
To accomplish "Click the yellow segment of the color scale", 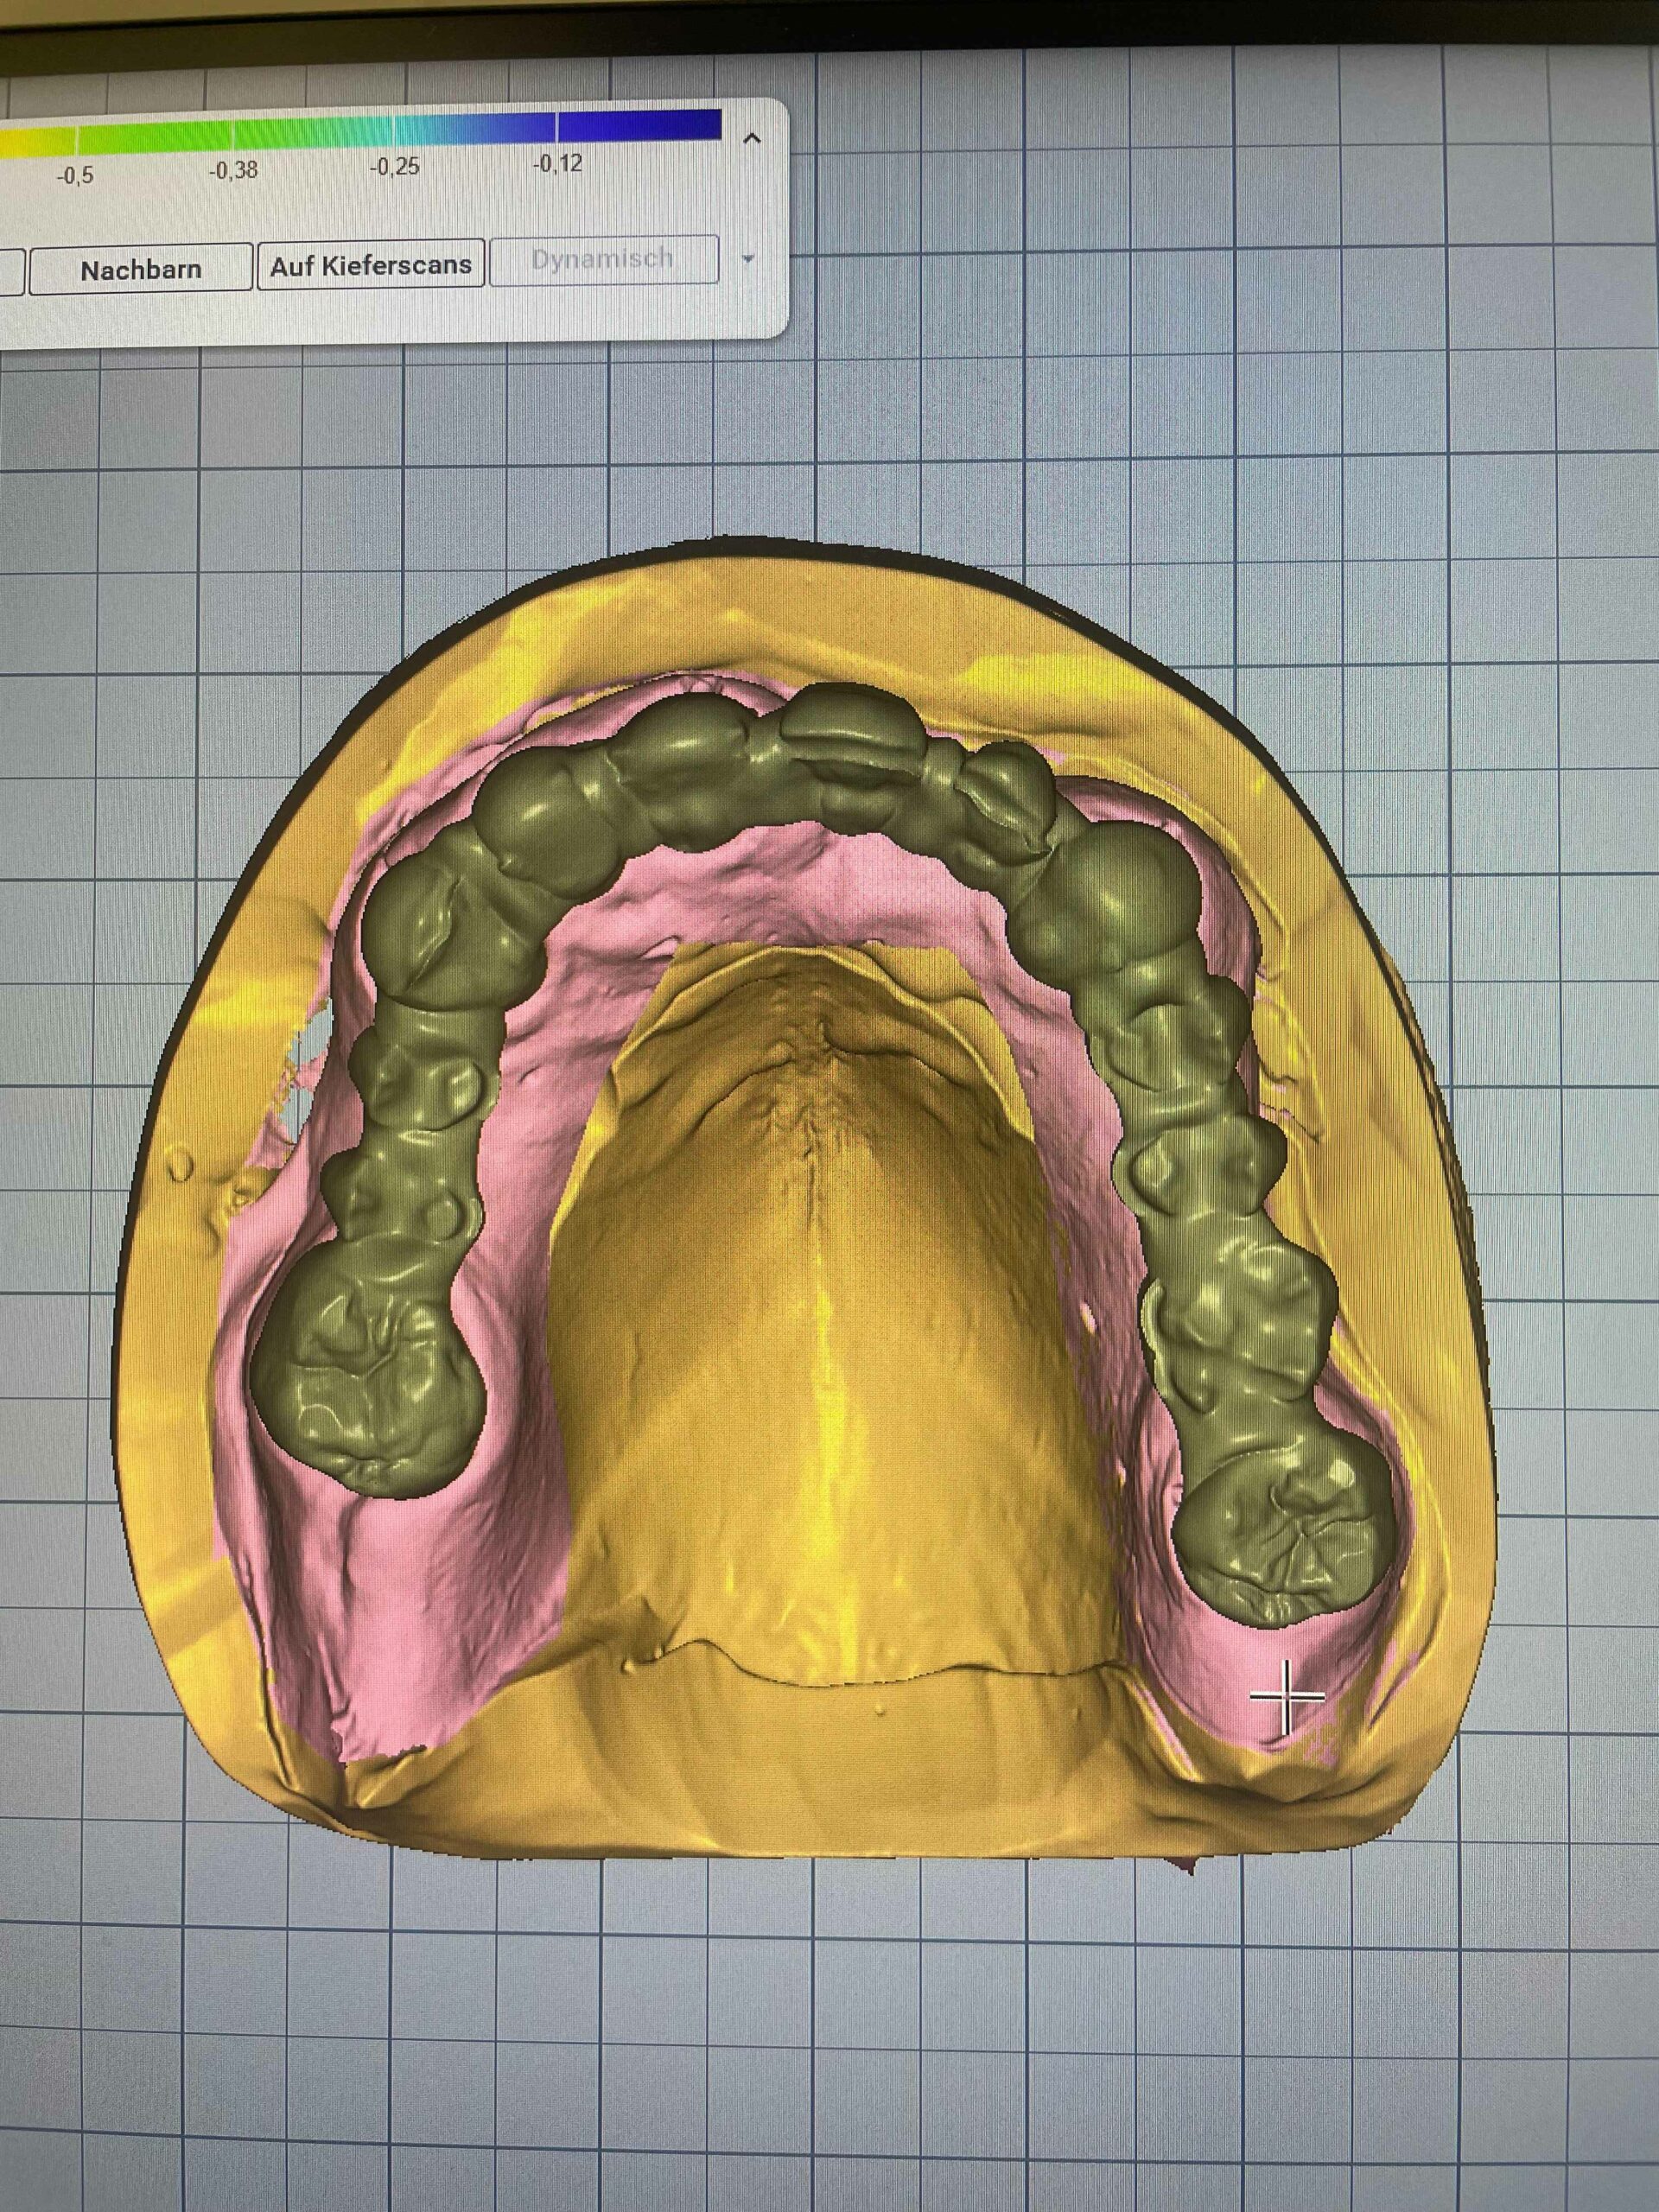I will pyautogui.click(x=37, y=142).
